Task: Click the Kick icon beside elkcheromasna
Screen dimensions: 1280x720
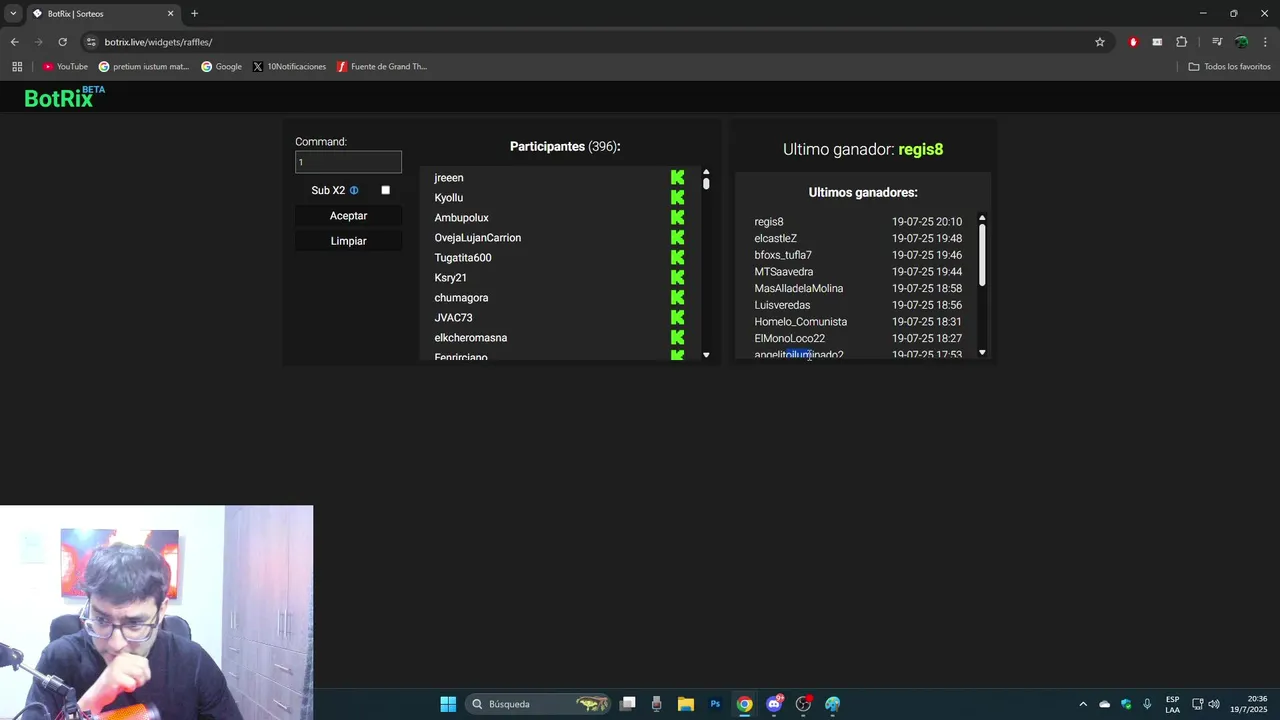Action: coord(677,338)
